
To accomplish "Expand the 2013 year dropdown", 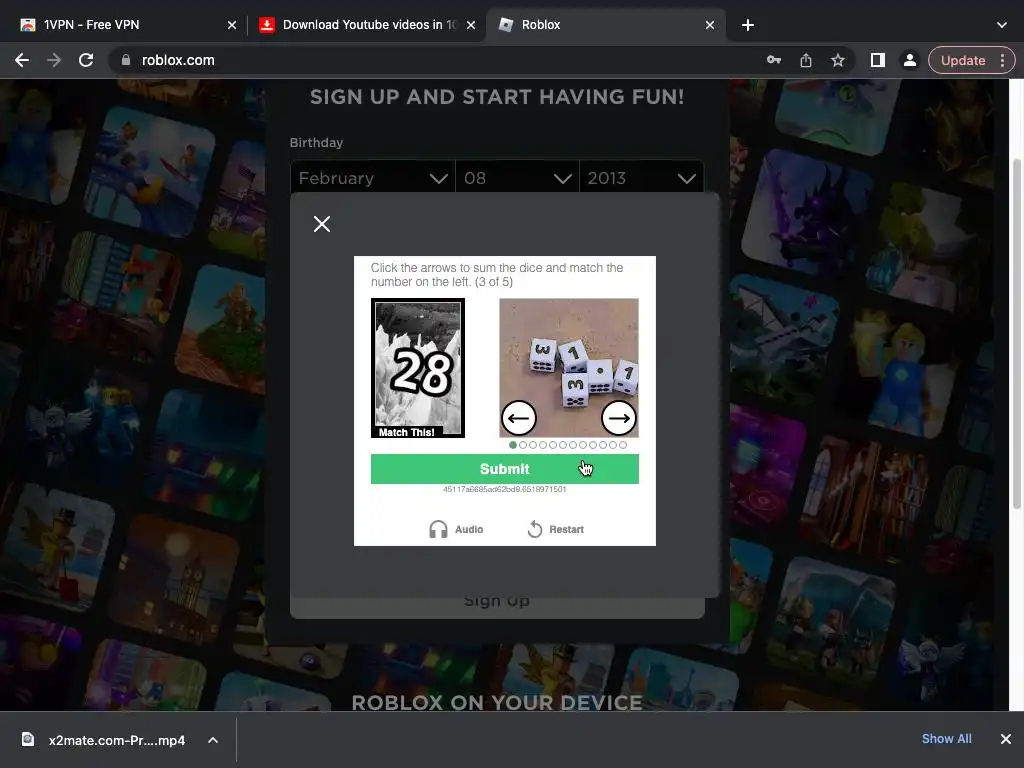I will pyautogui.click(x=641, y=178).
